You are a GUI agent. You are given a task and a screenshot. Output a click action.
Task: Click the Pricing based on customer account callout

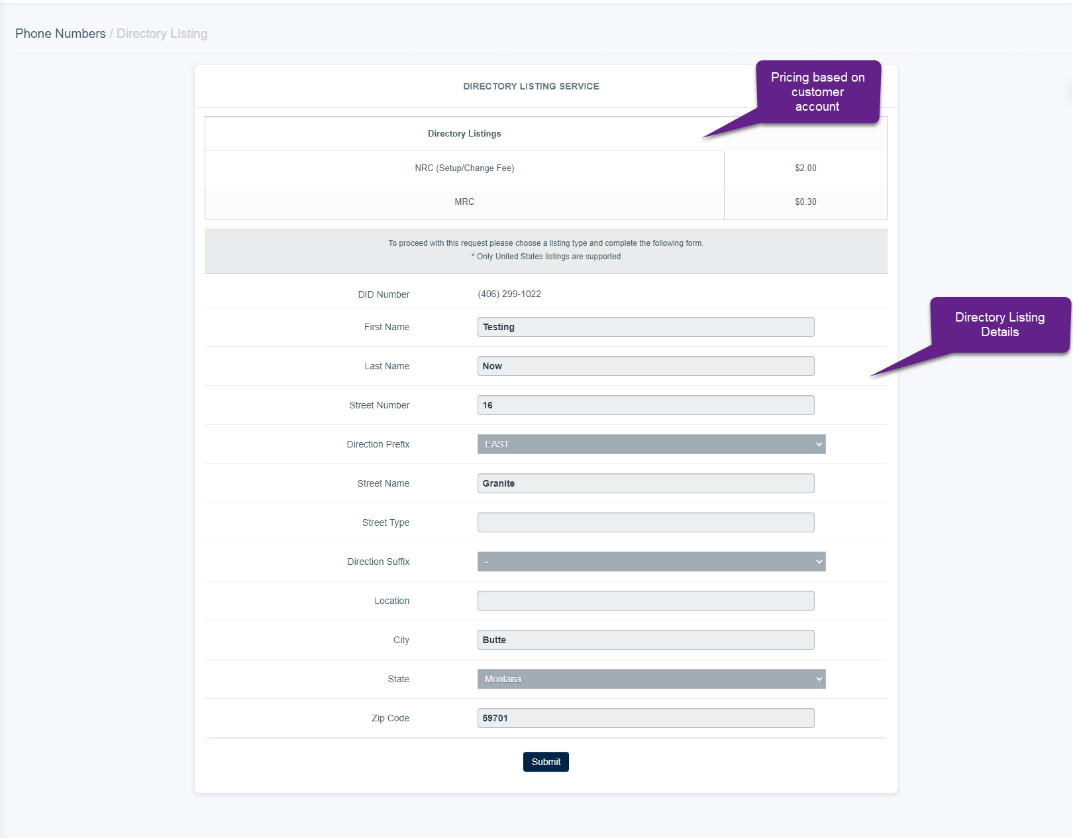(x=817, y=92)
